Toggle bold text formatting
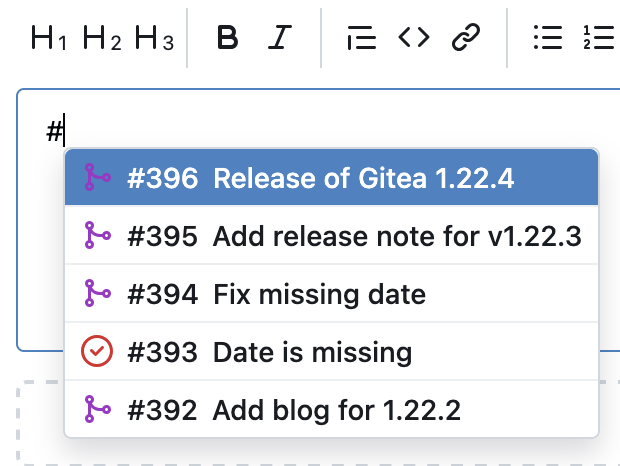620x466 pixels. click(x=228, y=38)
